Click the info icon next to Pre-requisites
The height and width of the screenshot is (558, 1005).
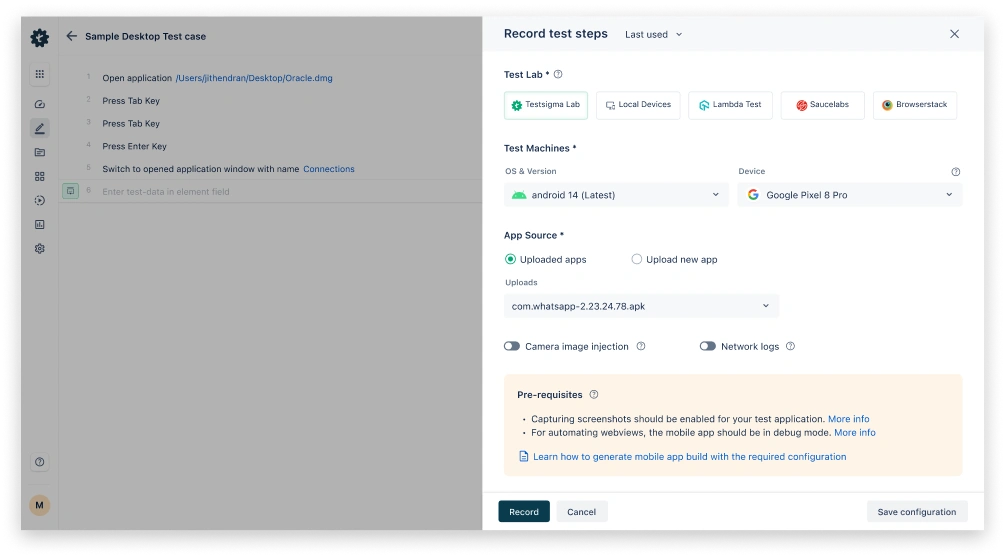coord(594,395)
